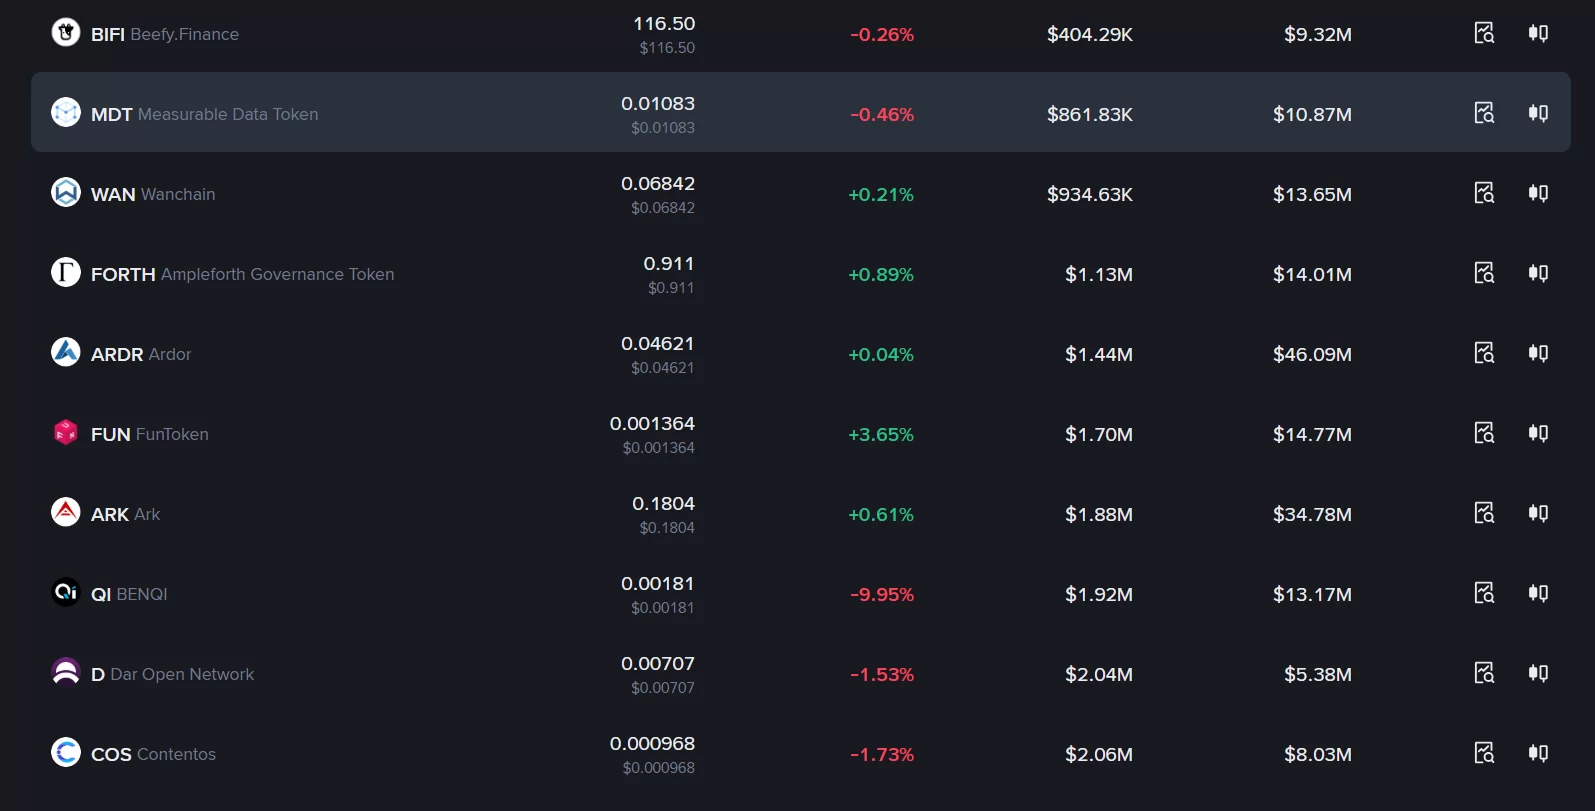Viewport: 1595px width, 811px height.
Task: Open the BIFI Beefy.Finance details icon
Action: pyautogui.click(x=1484, y=33)
